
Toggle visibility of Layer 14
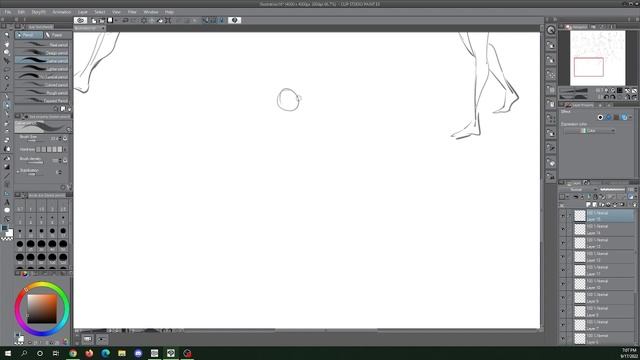[x=563, y=229]
